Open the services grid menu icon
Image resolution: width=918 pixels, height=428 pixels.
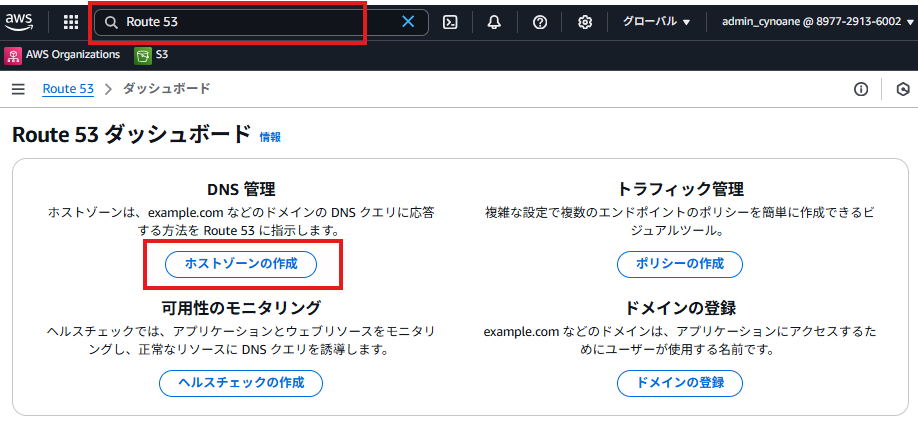click(x=71, y=22)
